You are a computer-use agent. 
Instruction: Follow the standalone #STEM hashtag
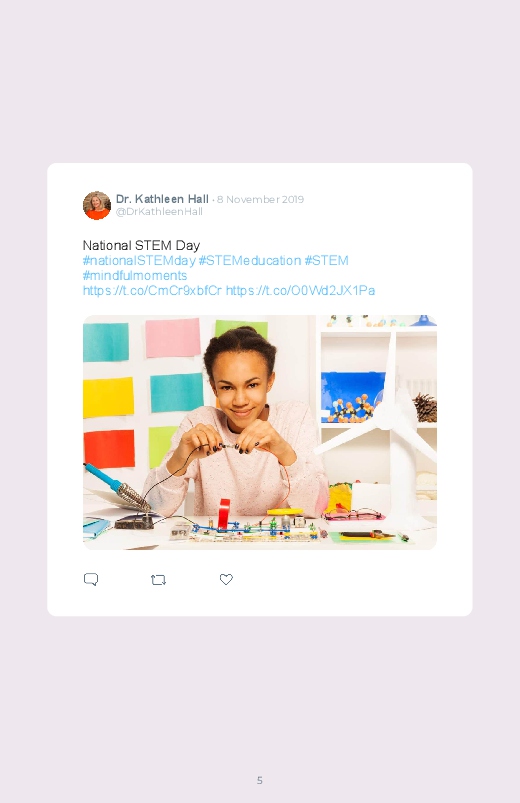point(326,261)
